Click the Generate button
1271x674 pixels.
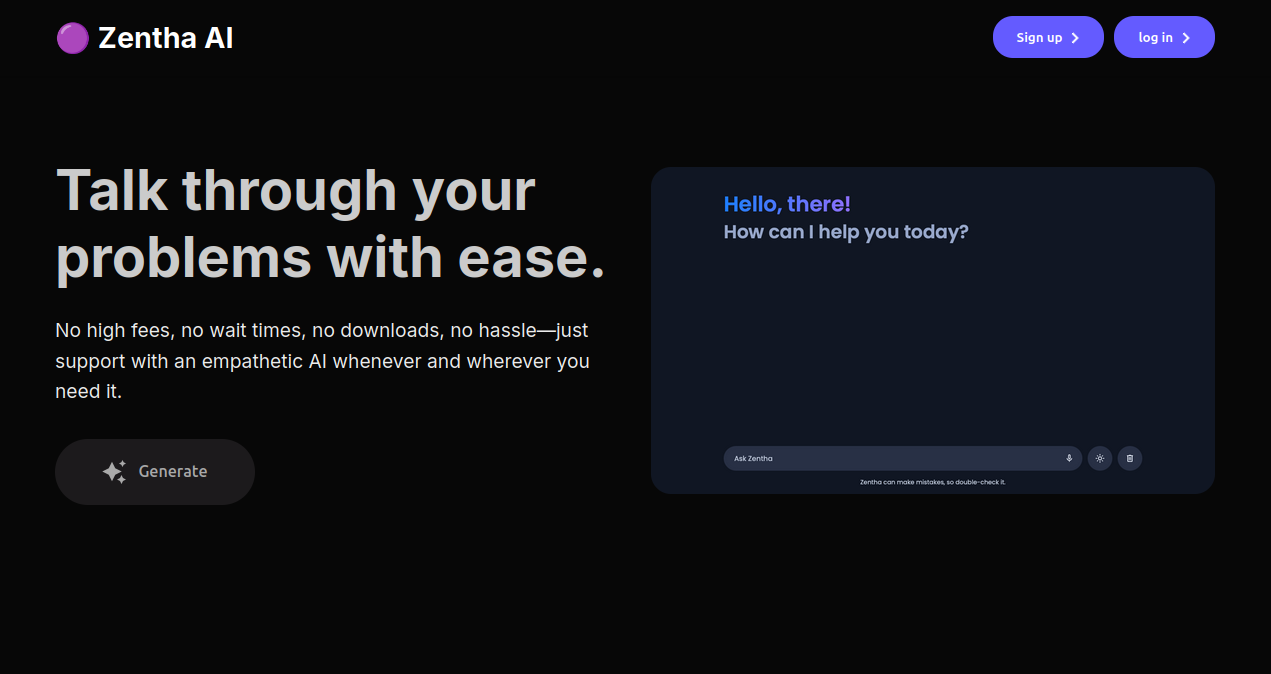[155, 472]
